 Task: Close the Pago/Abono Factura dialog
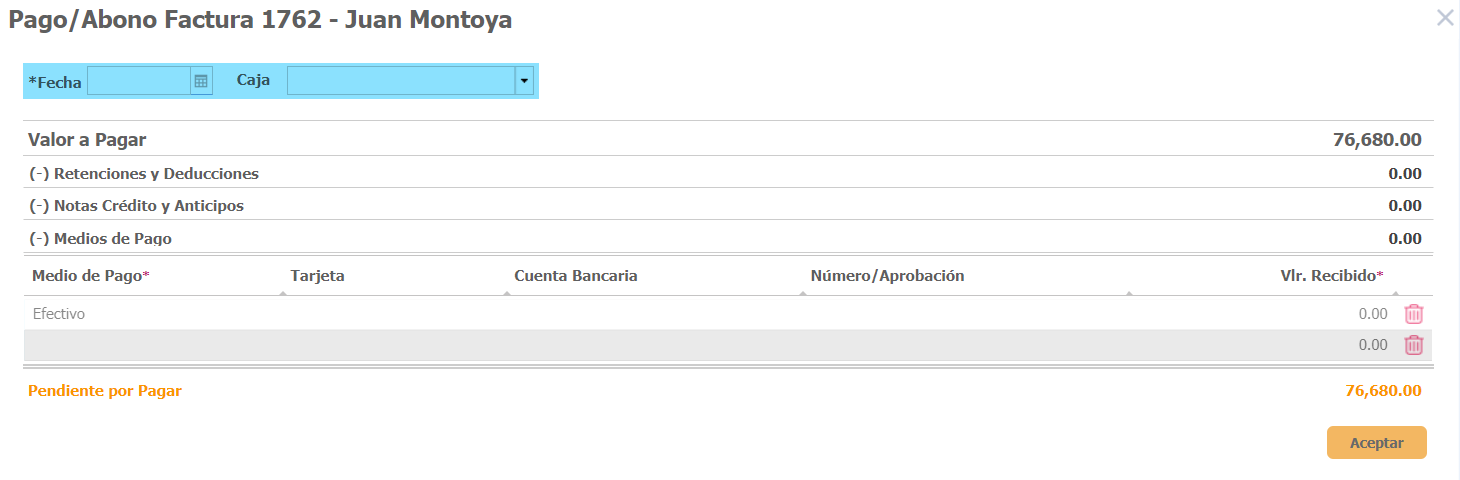pyautogui.click(x=1445, y=18)
